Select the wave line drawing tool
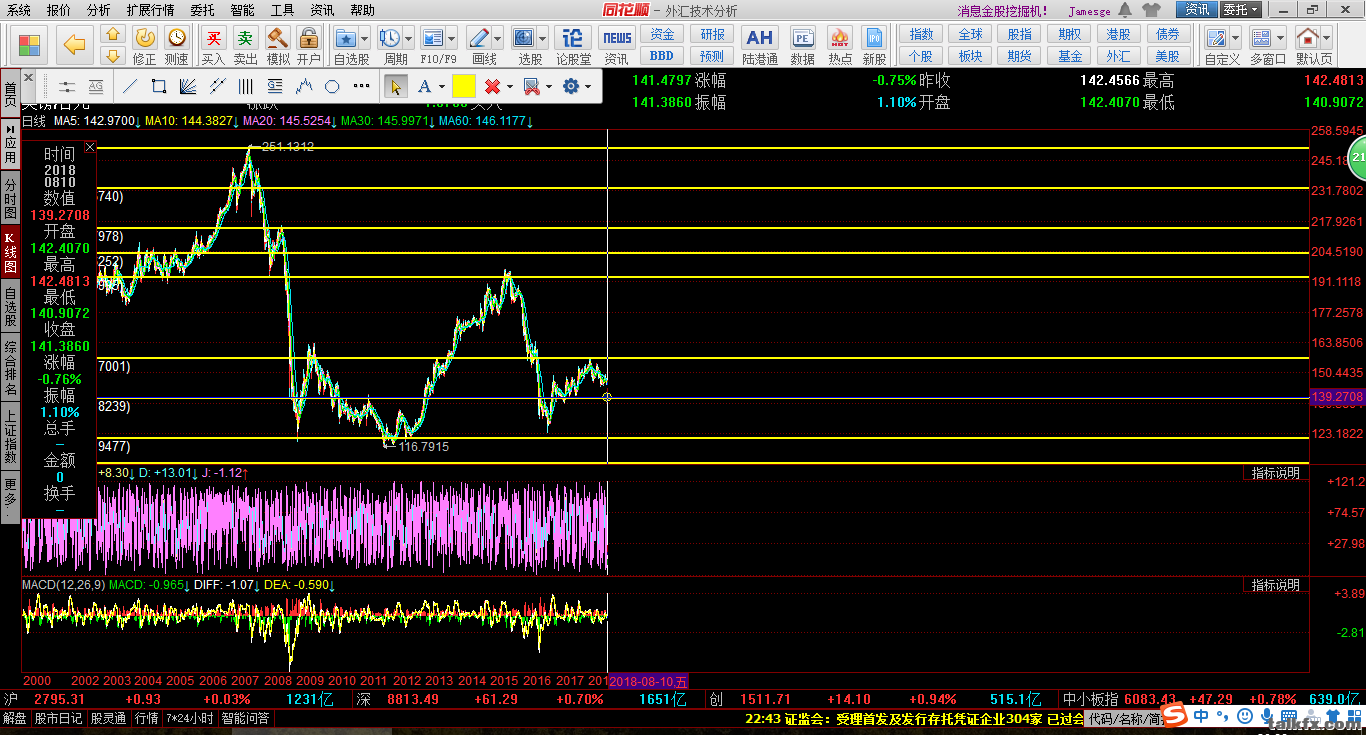Screen dimensions: 1366x735 [304, 87]
